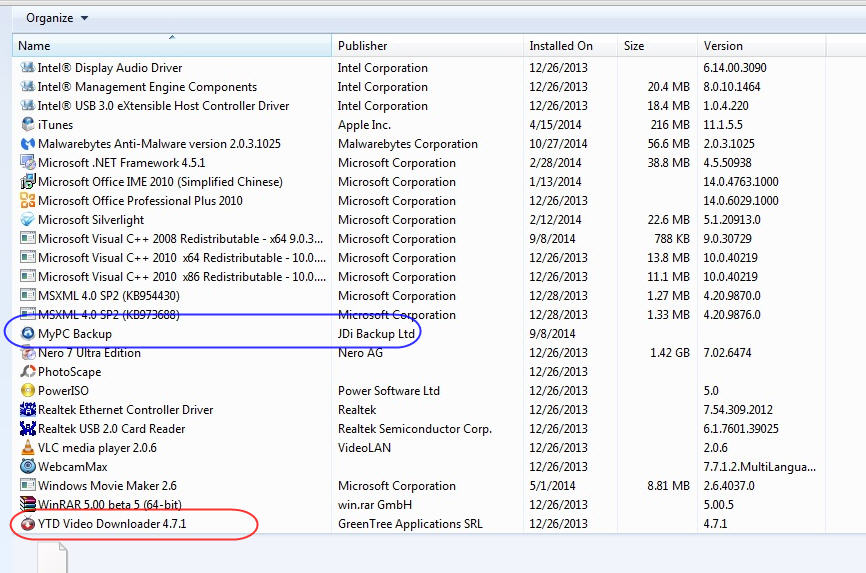866x573 pixels.
Task: Click the "Realtek Semiconductor Corp." publisher
Action: point(415,429)
